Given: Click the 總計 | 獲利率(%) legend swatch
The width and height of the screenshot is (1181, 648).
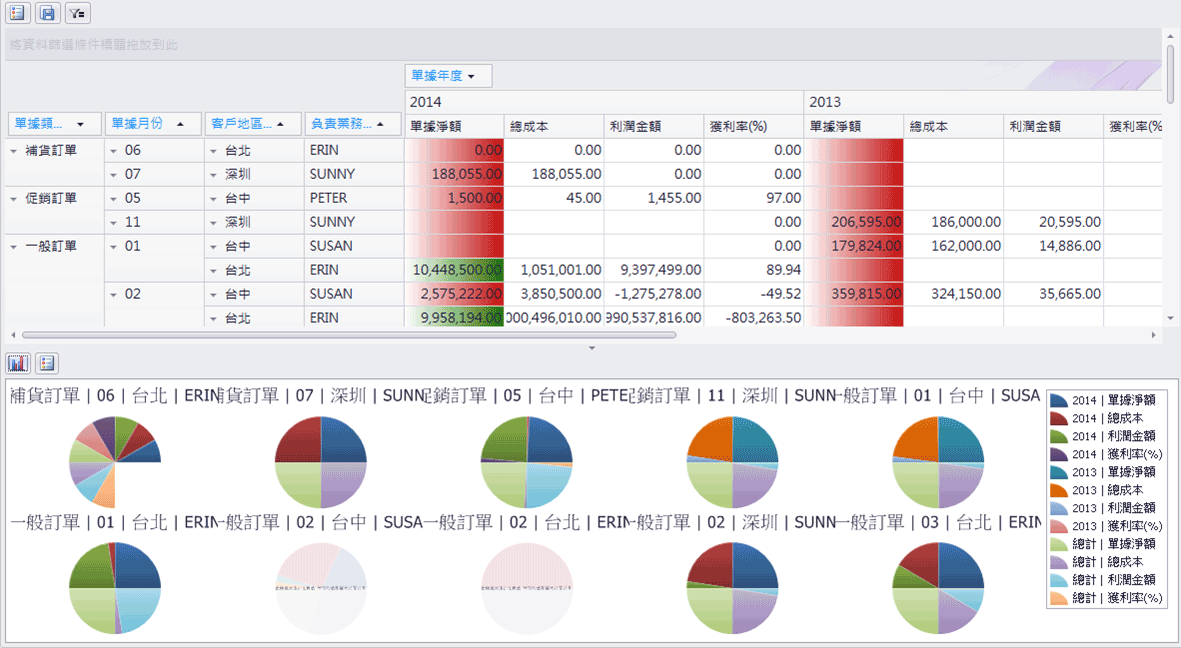Looking at the screenshot, I should point(1059,598).
